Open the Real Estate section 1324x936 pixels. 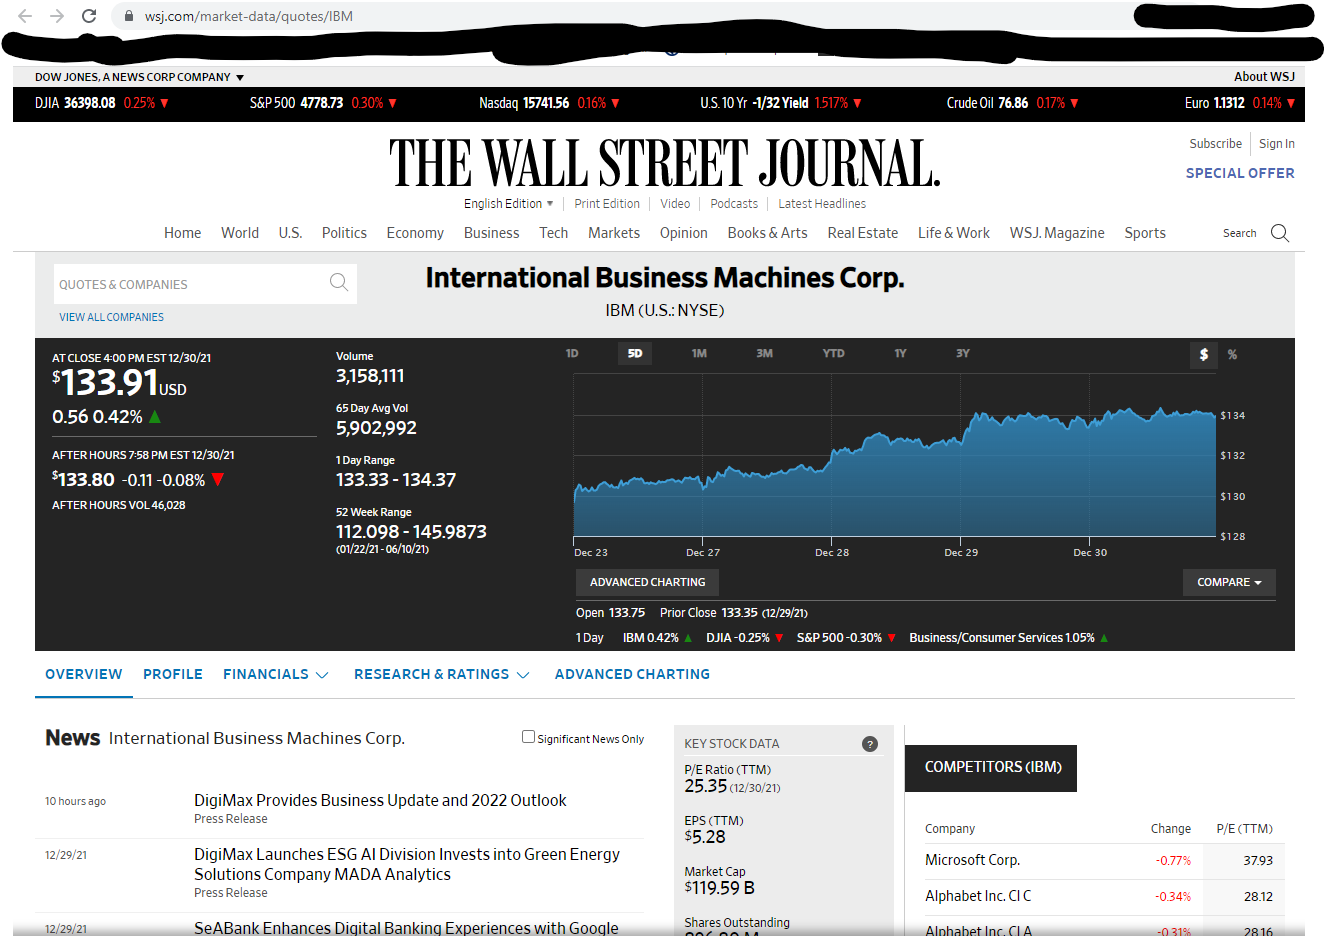(863, 233)
